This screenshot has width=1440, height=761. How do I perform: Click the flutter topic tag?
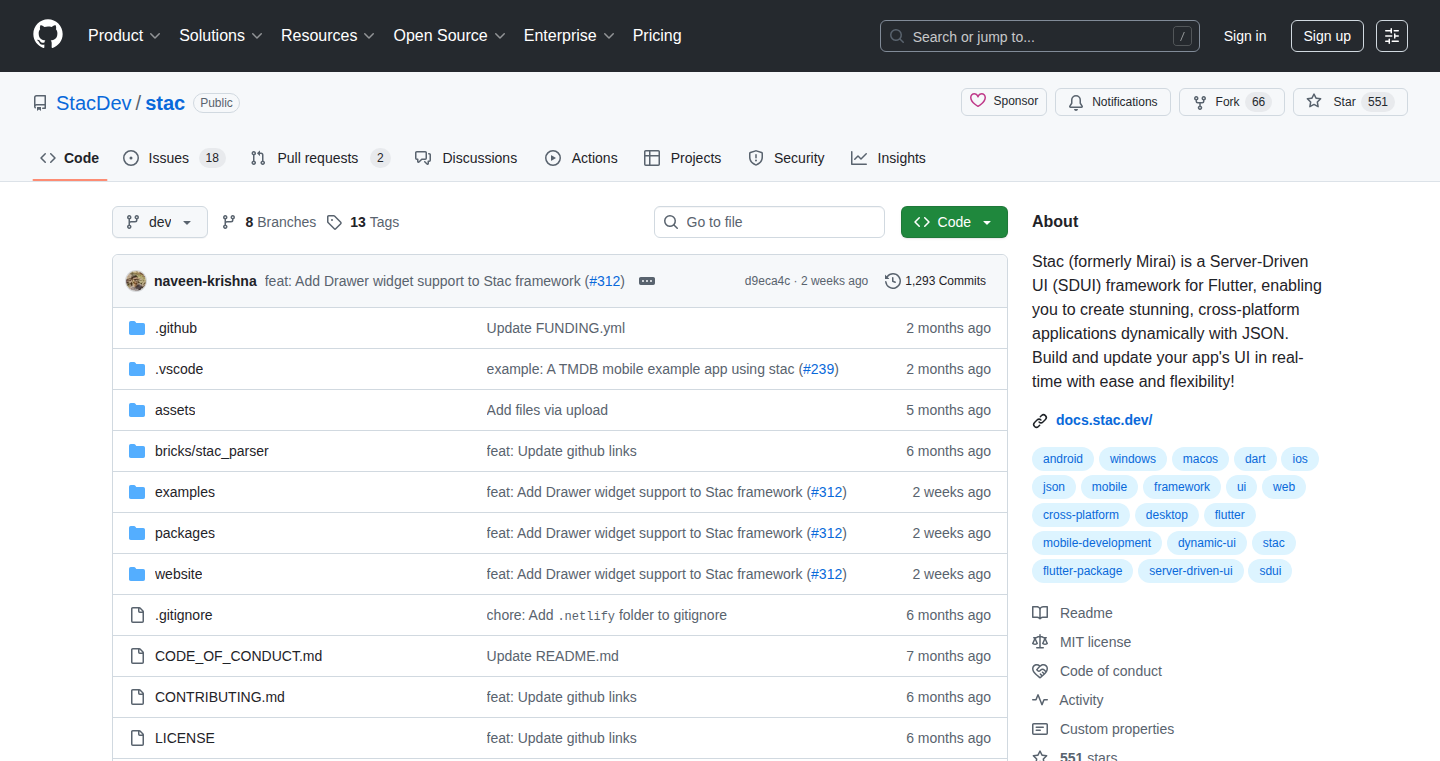click(x=1230, y=515)
